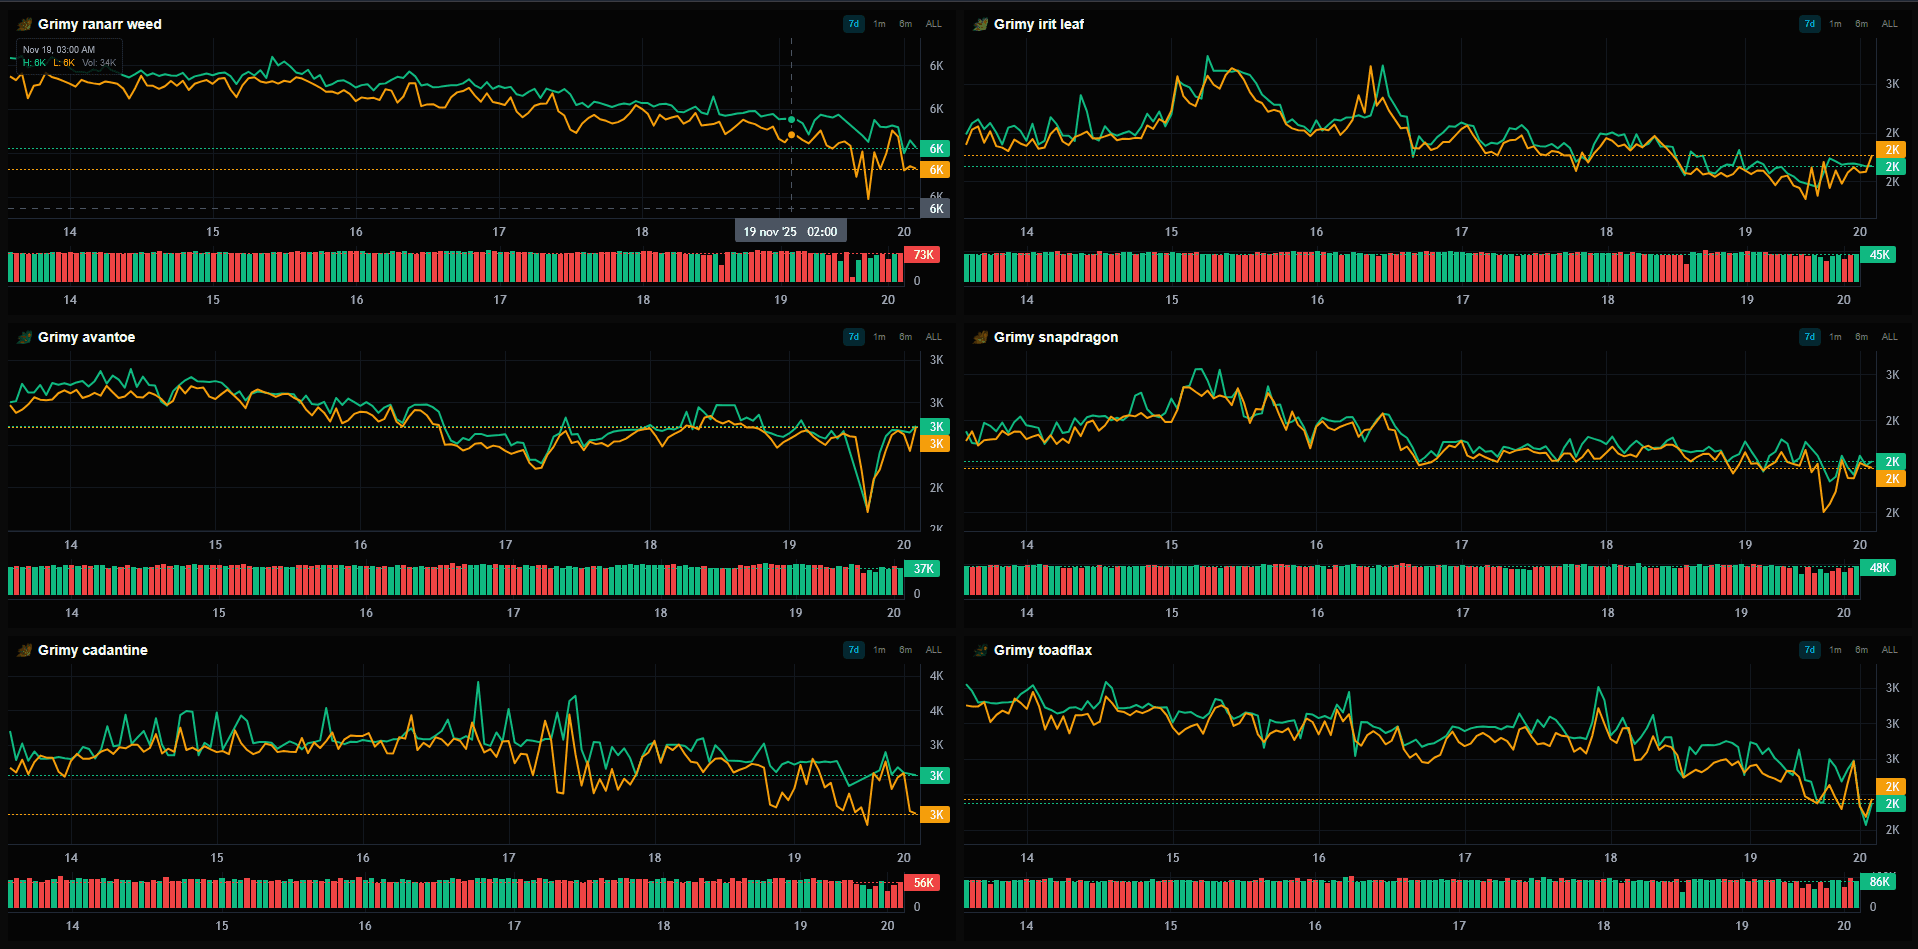Image resolution: width=1918 pixels, height=949 pixels.
Task: Click the Grimy toadflax herb icon
Action: (x=978, y=650)
